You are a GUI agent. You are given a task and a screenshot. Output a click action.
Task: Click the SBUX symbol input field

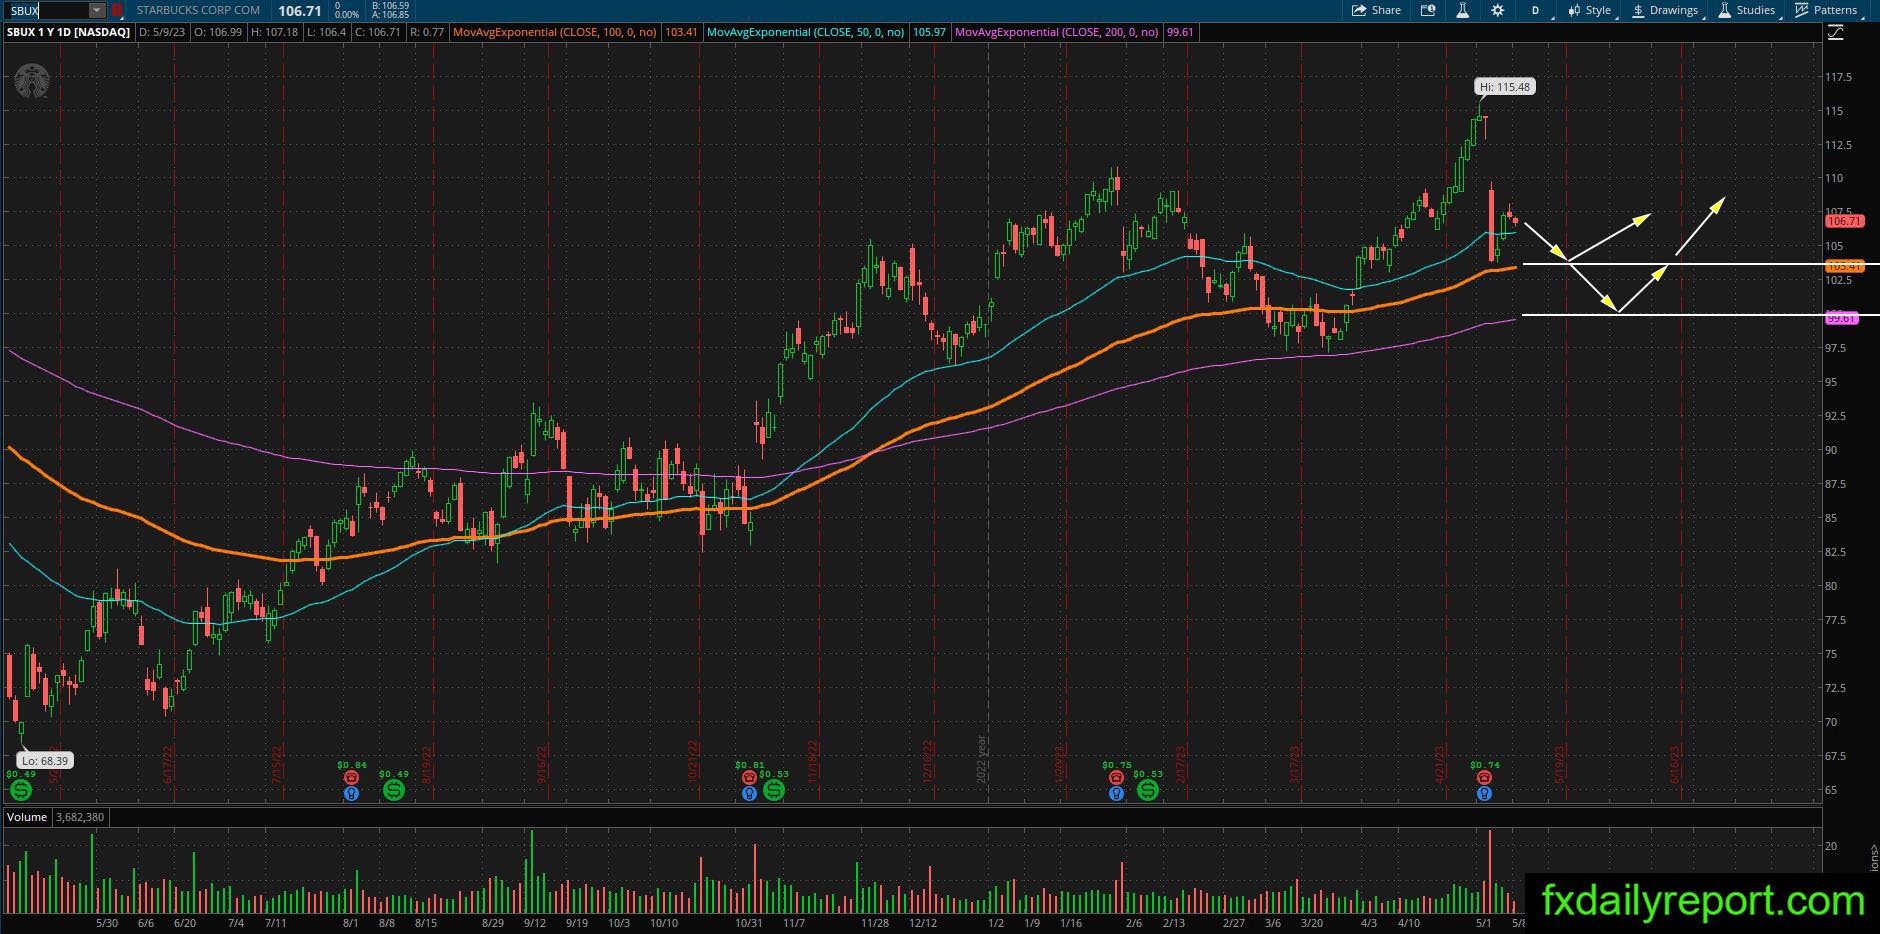click(x=47, y=10)
